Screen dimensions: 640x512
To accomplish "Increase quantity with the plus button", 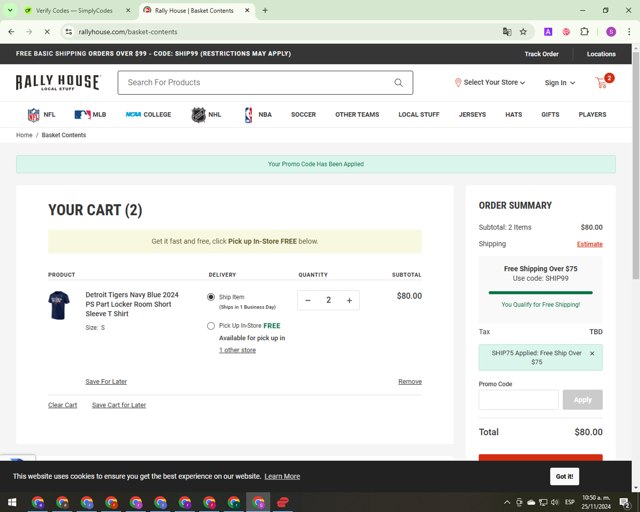I will pyautogui.click(x=349, y=300).
